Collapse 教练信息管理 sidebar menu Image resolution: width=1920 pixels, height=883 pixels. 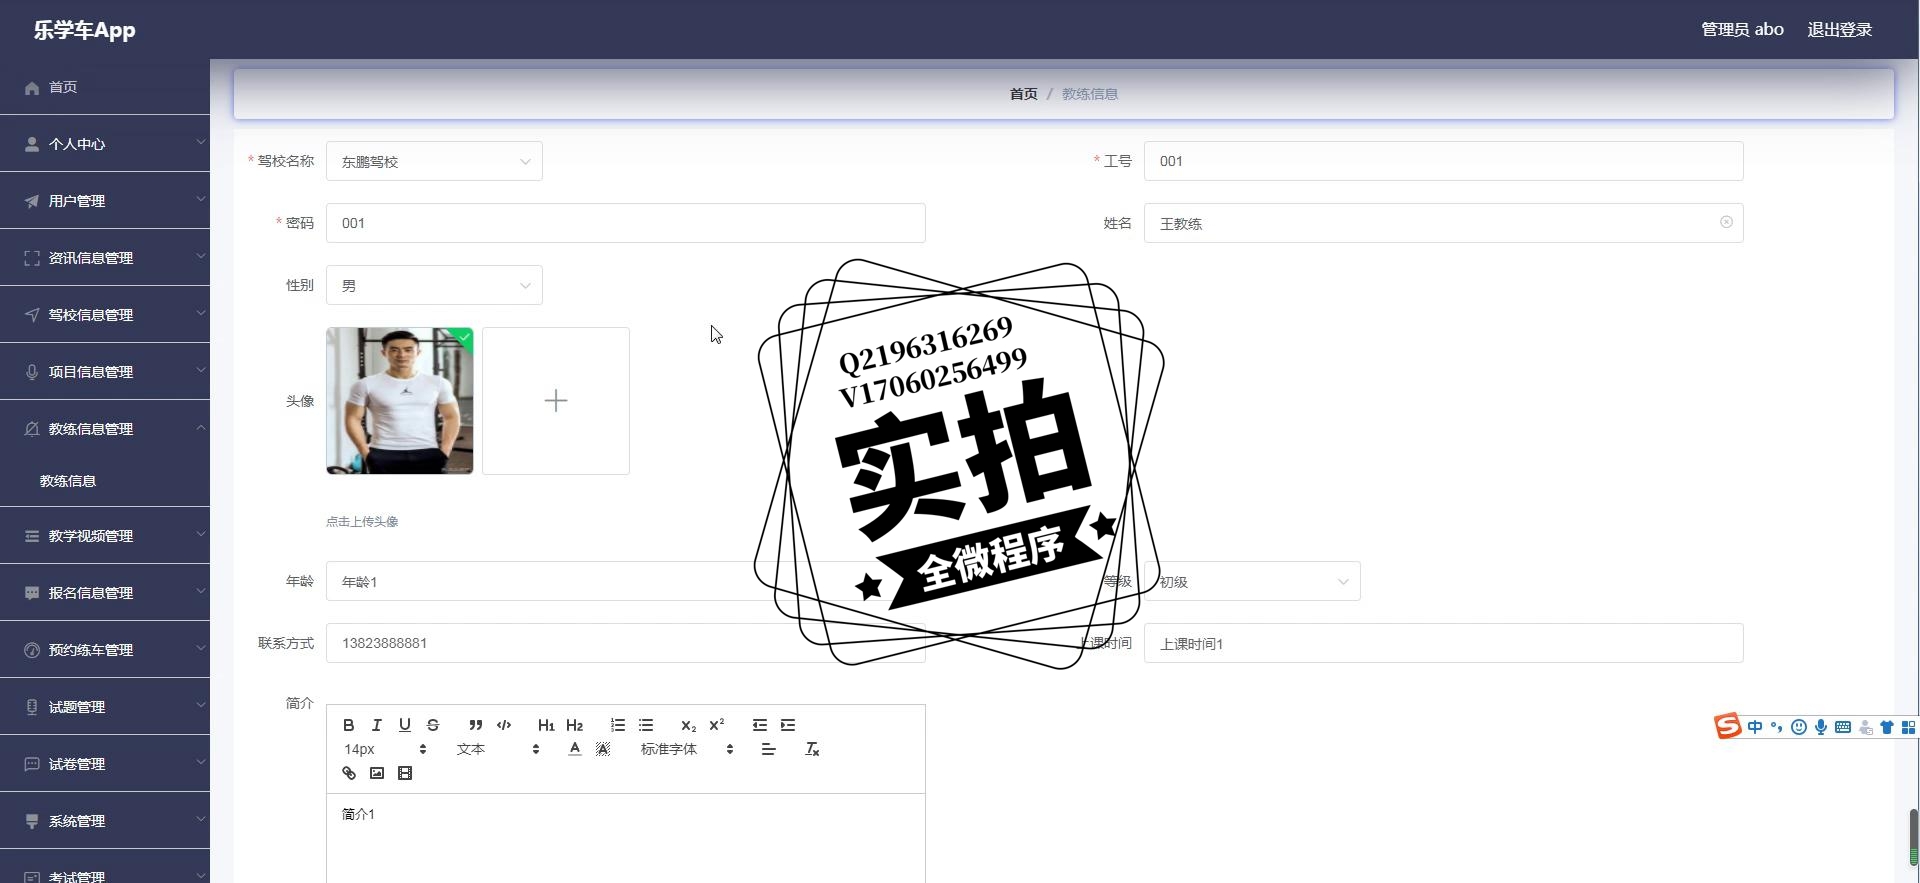click(105, 429)
